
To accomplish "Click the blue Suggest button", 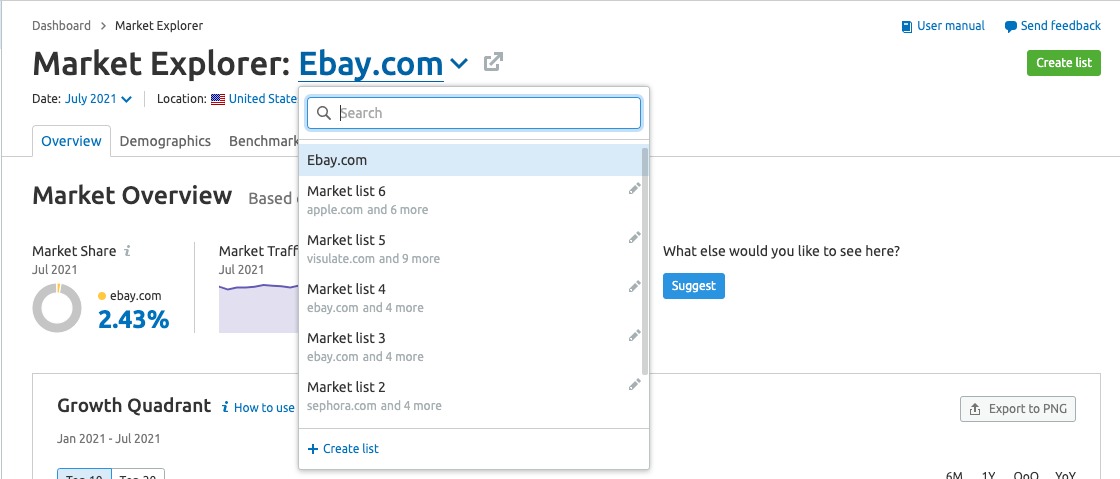I will 694,286.
